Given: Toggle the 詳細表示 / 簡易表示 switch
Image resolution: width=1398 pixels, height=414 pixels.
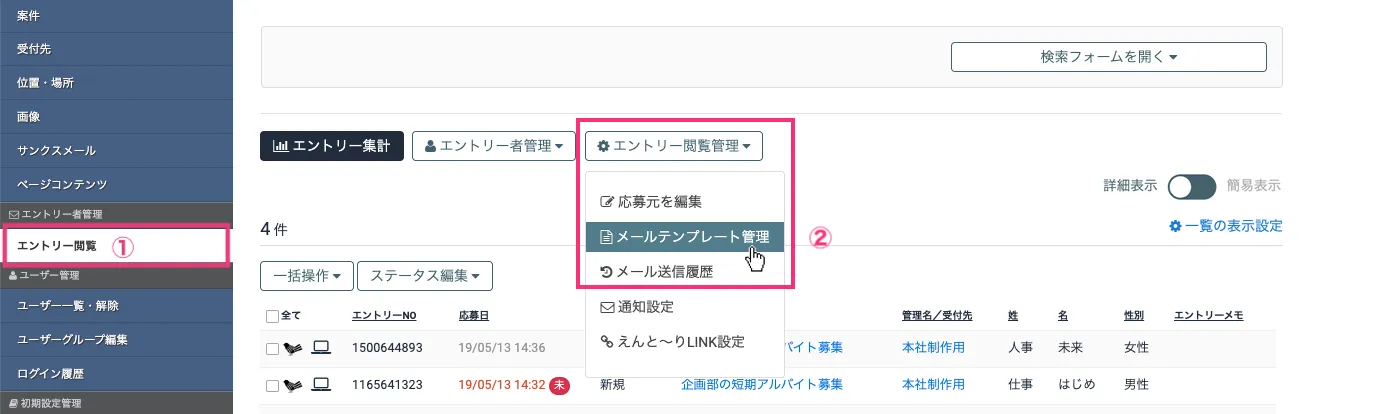Looking at the screenshot, I should pos(1192,186).
